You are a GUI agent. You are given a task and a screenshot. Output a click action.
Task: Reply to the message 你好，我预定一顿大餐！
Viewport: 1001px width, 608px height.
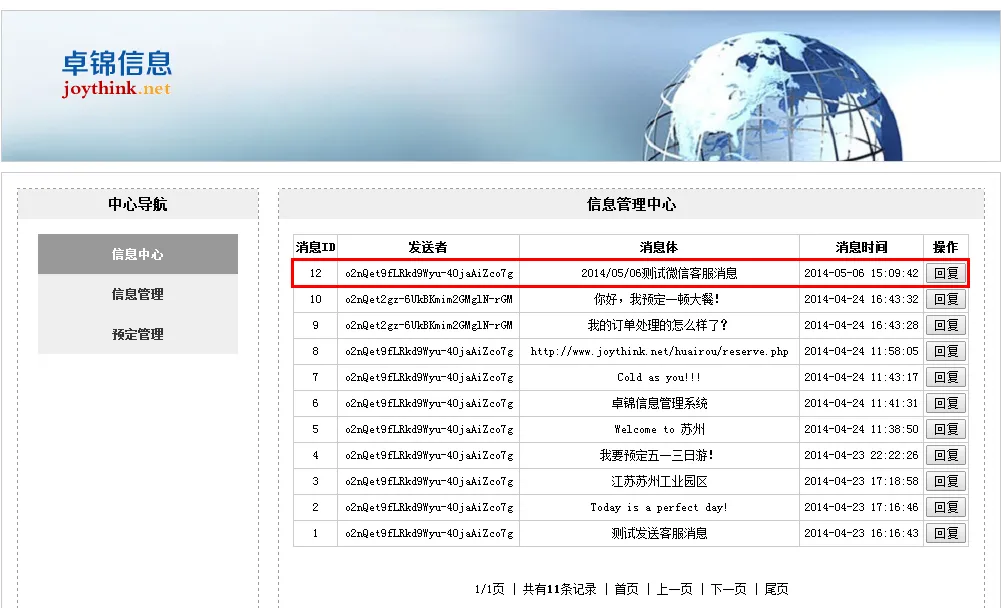(x=945, y=299)
